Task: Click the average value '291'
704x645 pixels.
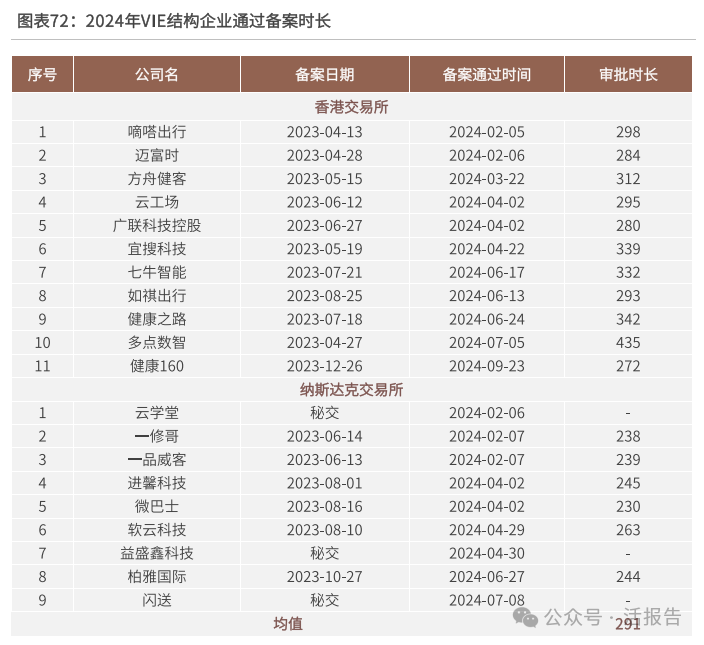Action: (x=628, y=624)
